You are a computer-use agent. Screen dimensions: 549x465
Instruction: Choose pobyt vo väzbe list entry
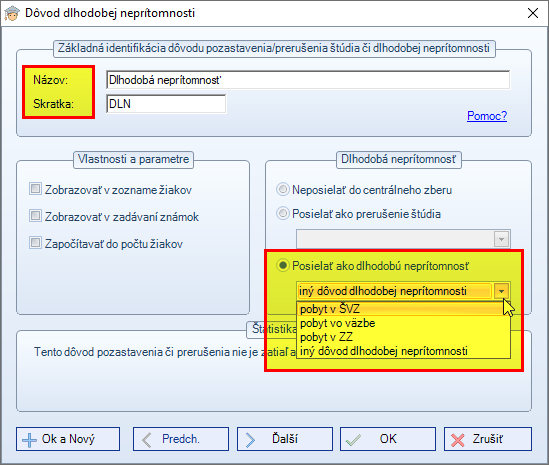point(403,323)
